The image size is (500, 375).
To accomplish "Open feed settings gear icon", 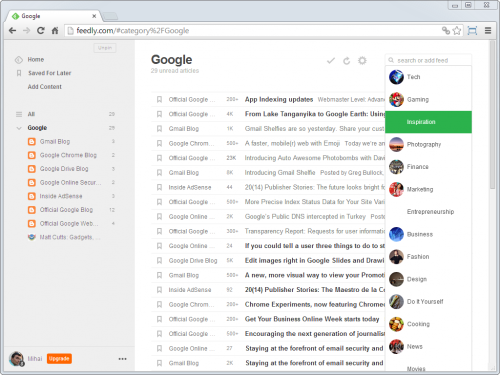I will pos(362,61).
